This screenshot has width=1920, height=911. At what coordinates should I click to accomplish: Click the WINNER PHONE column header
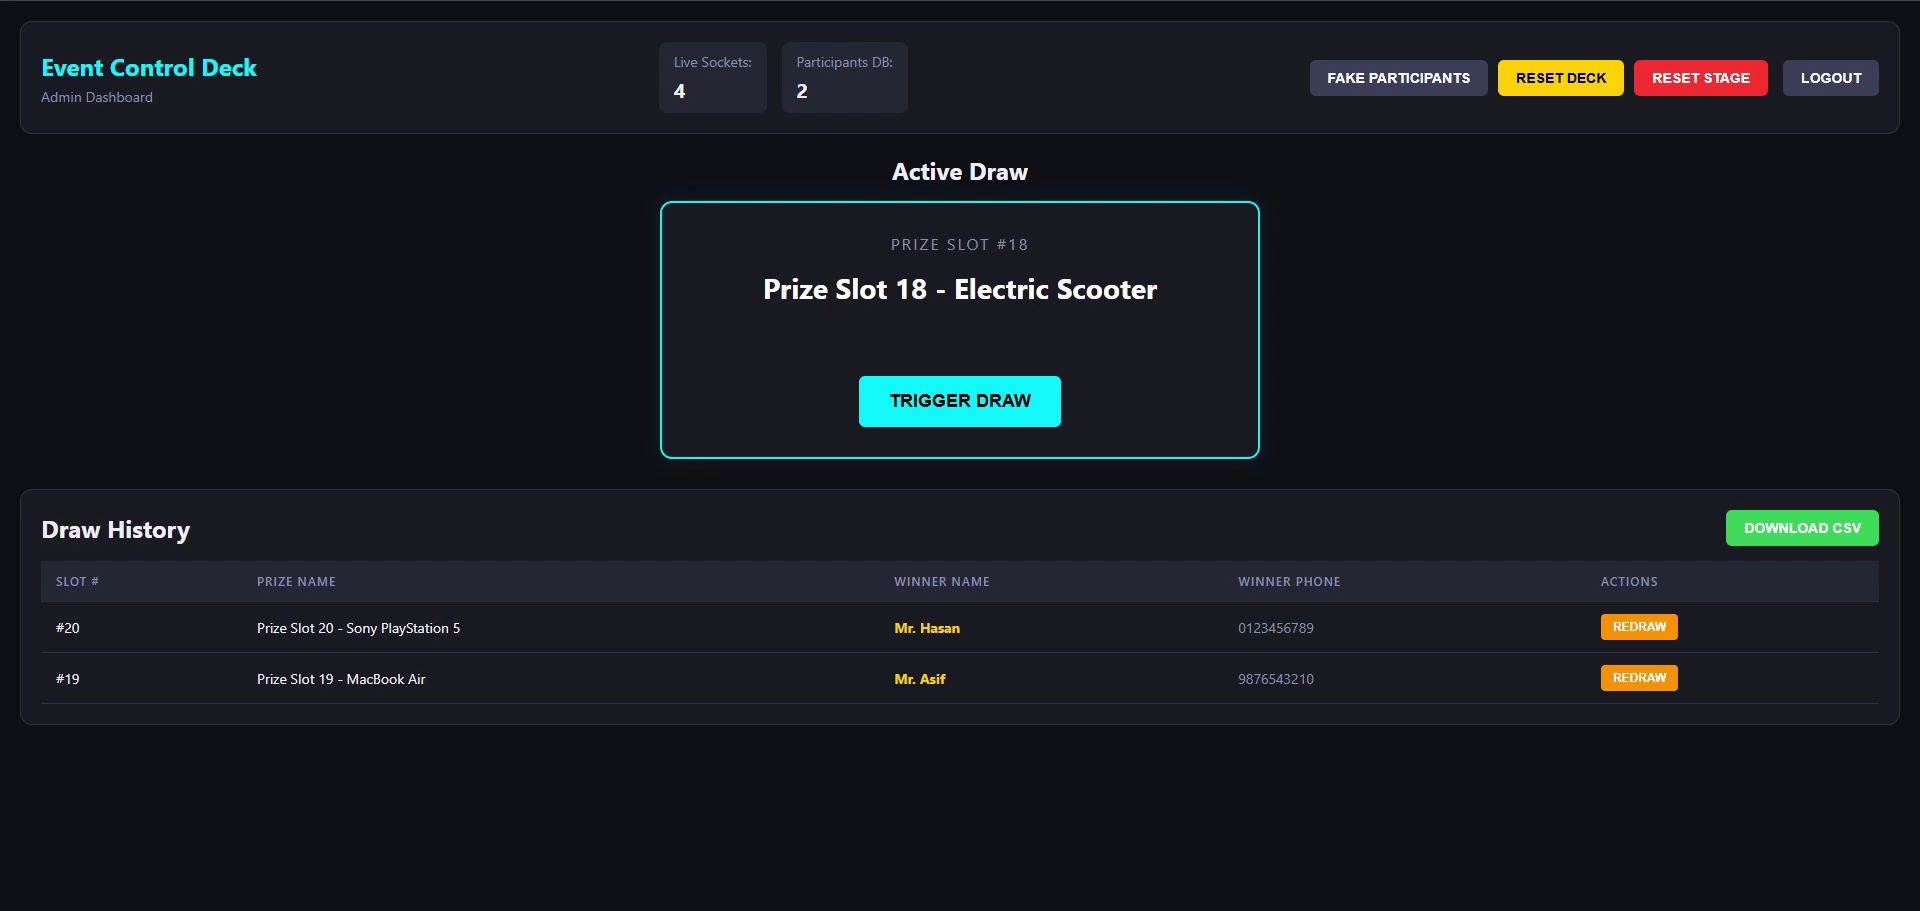1288,582
